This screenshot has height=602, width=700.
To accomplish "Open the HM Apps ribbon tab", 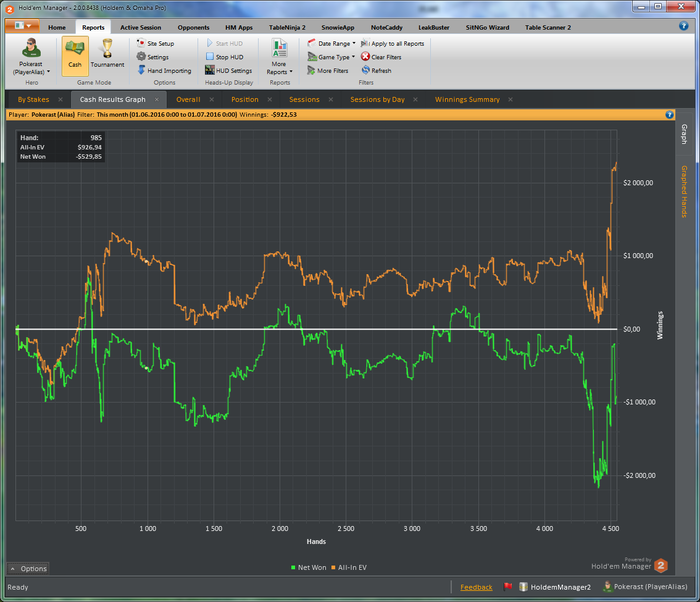I will pyautogui.click(x=239, y=27).
